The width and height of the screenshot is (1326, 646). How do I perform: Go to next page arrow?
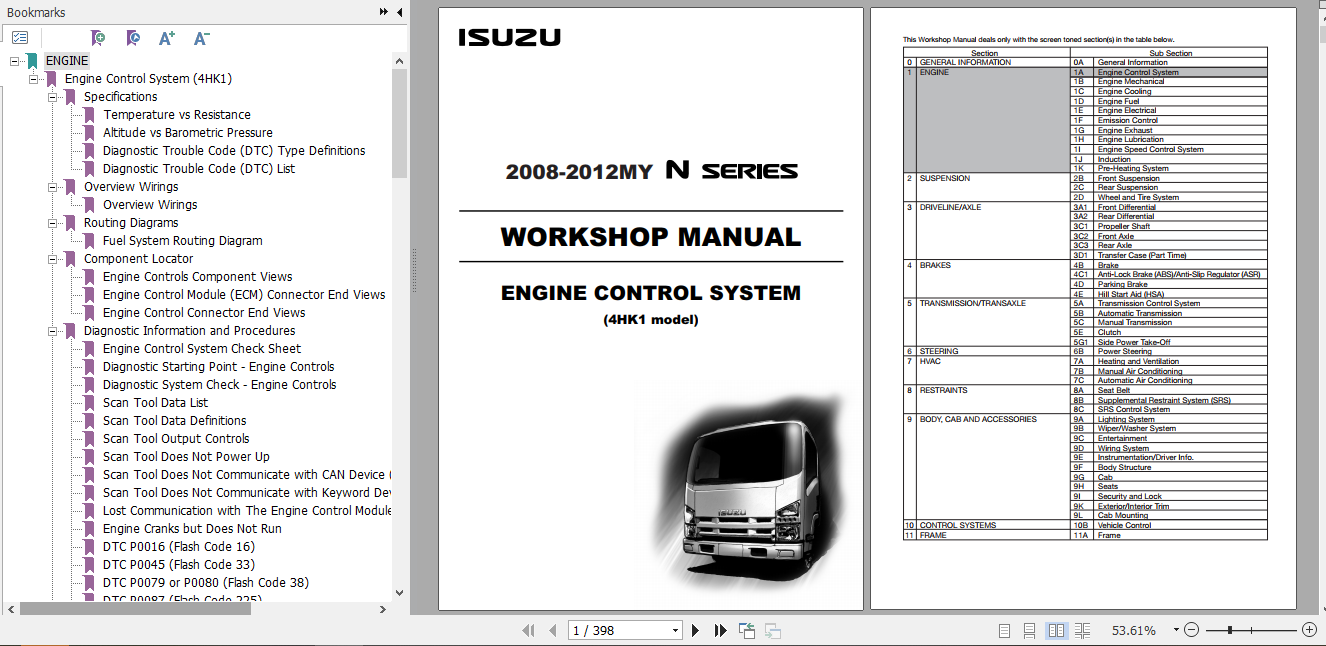click(696, 630)
